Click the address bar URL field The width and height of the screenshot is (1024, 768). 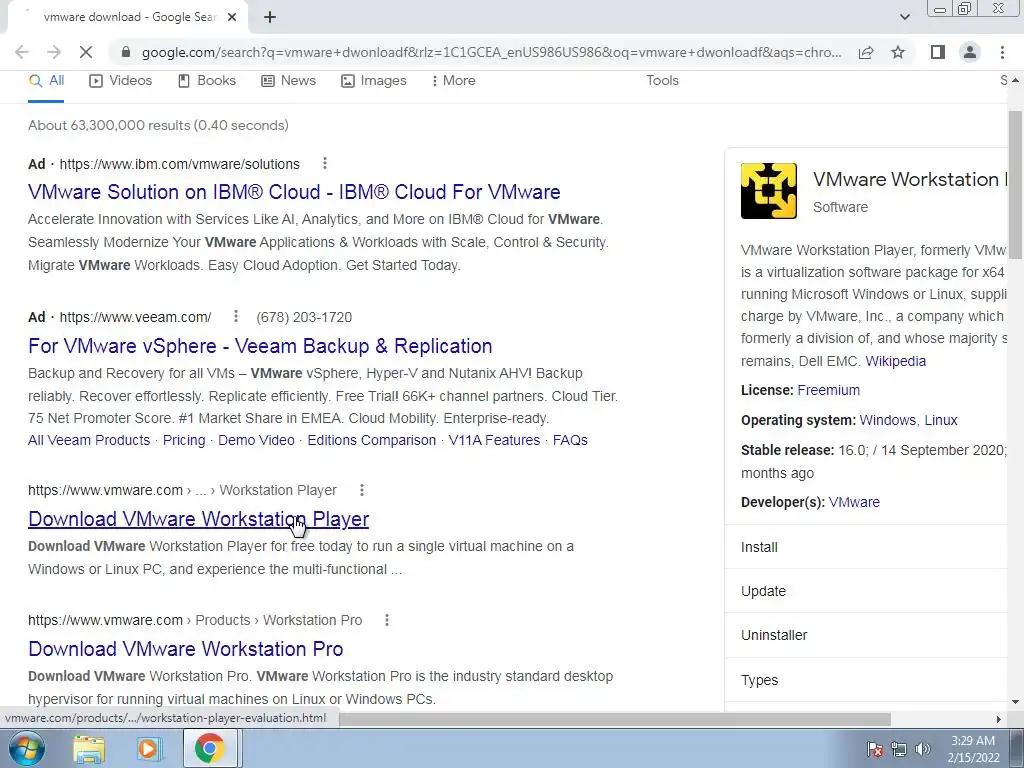point(491,52)
